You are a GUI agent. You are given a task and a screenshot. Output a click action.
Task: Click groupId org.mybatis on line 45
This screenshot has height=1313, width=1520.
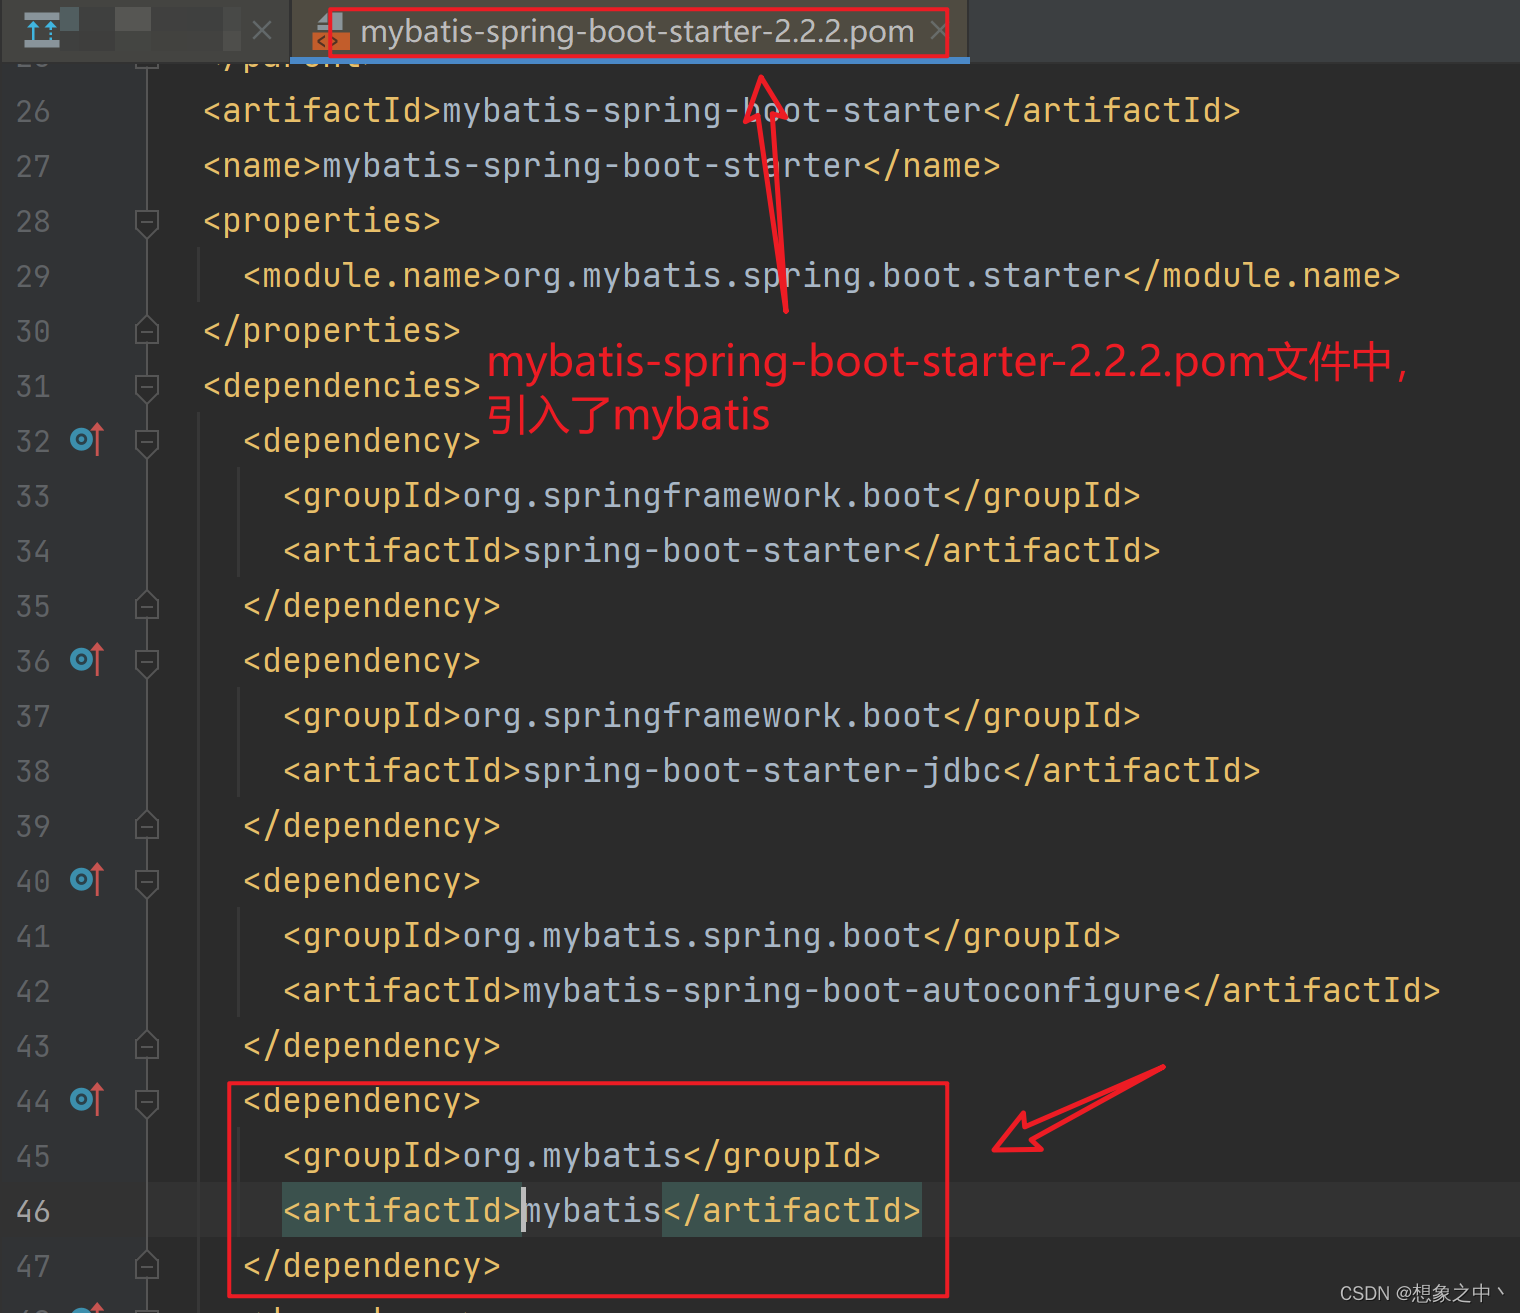pos(582,1156)
